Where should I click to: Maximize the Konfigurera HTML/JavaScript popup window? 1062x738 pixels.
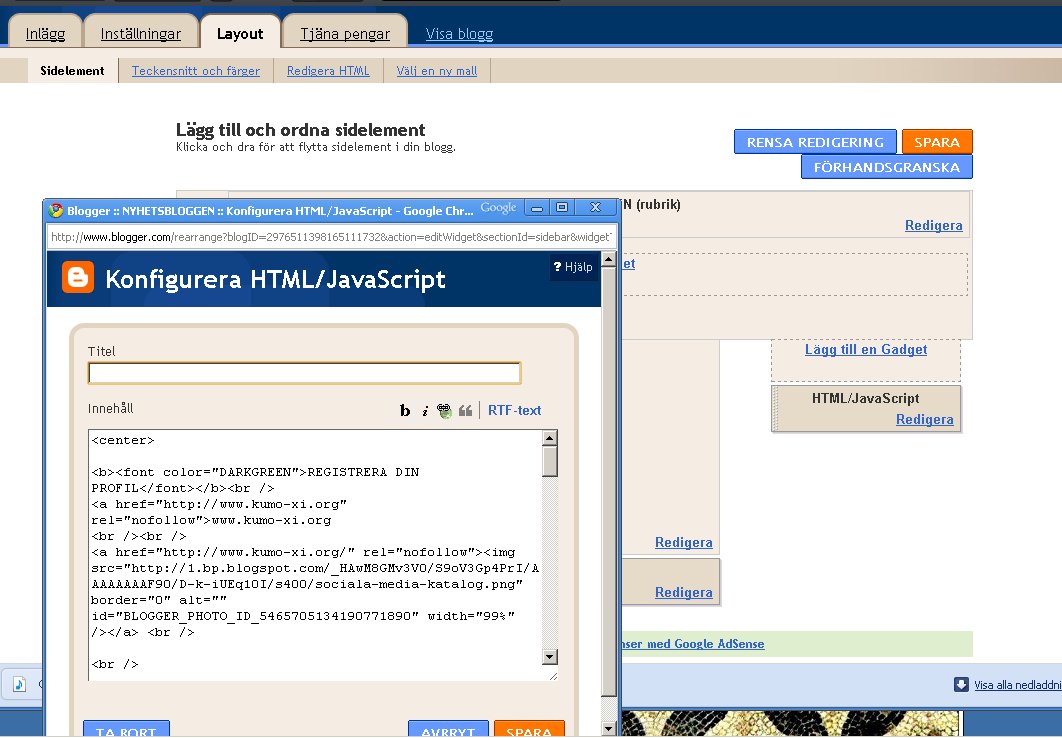pyautogui.click(x=561, y=207)
